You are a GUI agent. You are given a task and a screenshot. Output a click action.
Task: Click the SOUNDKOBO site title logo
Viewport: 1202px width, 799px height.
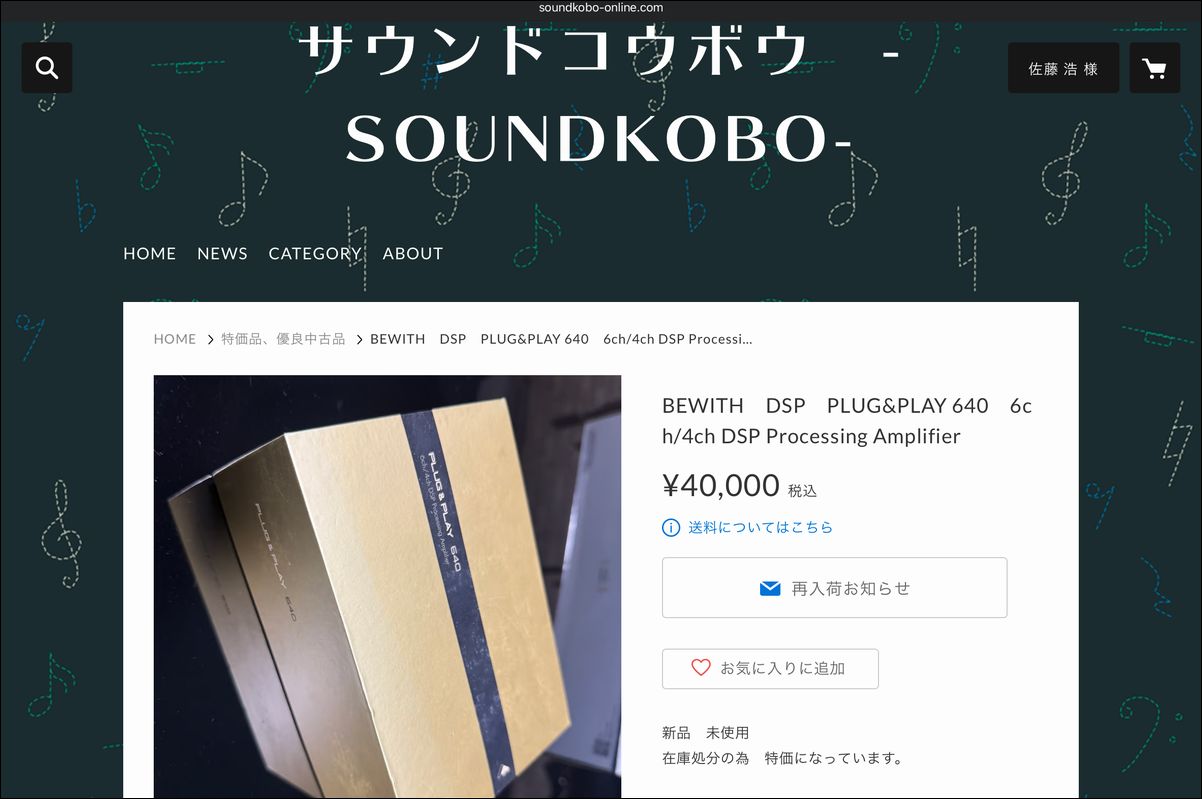[600, 95]
